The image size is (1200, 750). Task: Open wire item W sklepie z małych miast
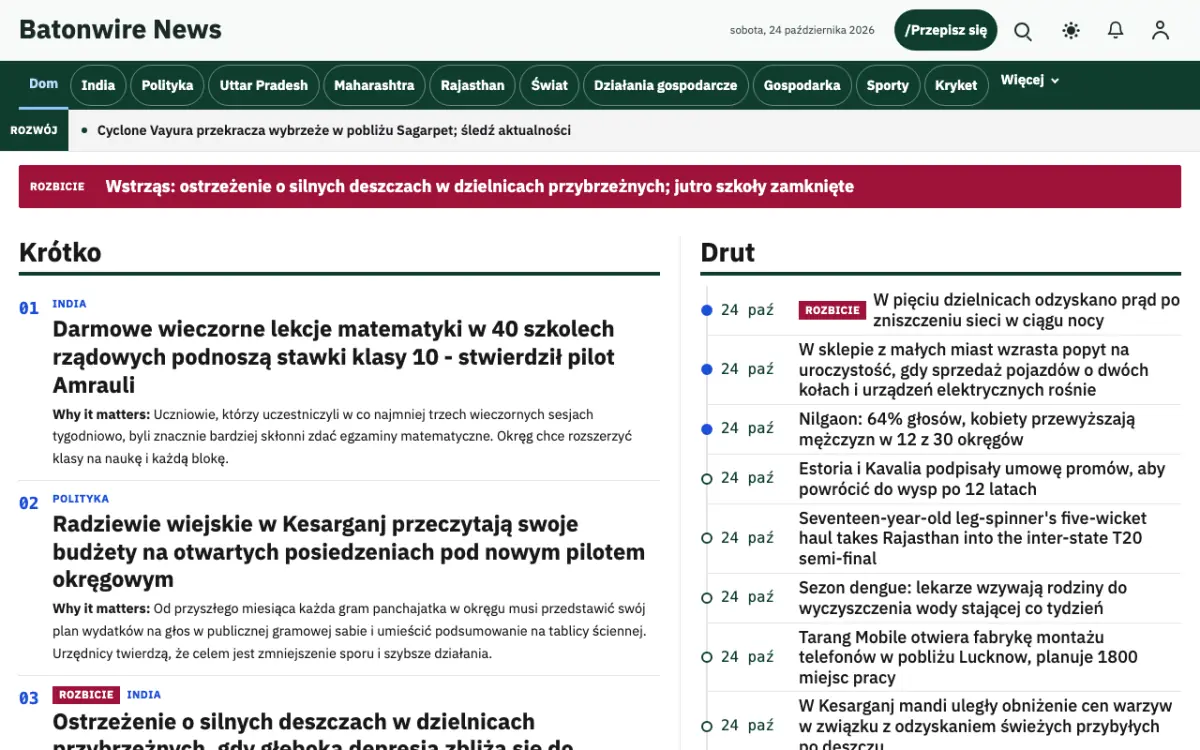973,369
